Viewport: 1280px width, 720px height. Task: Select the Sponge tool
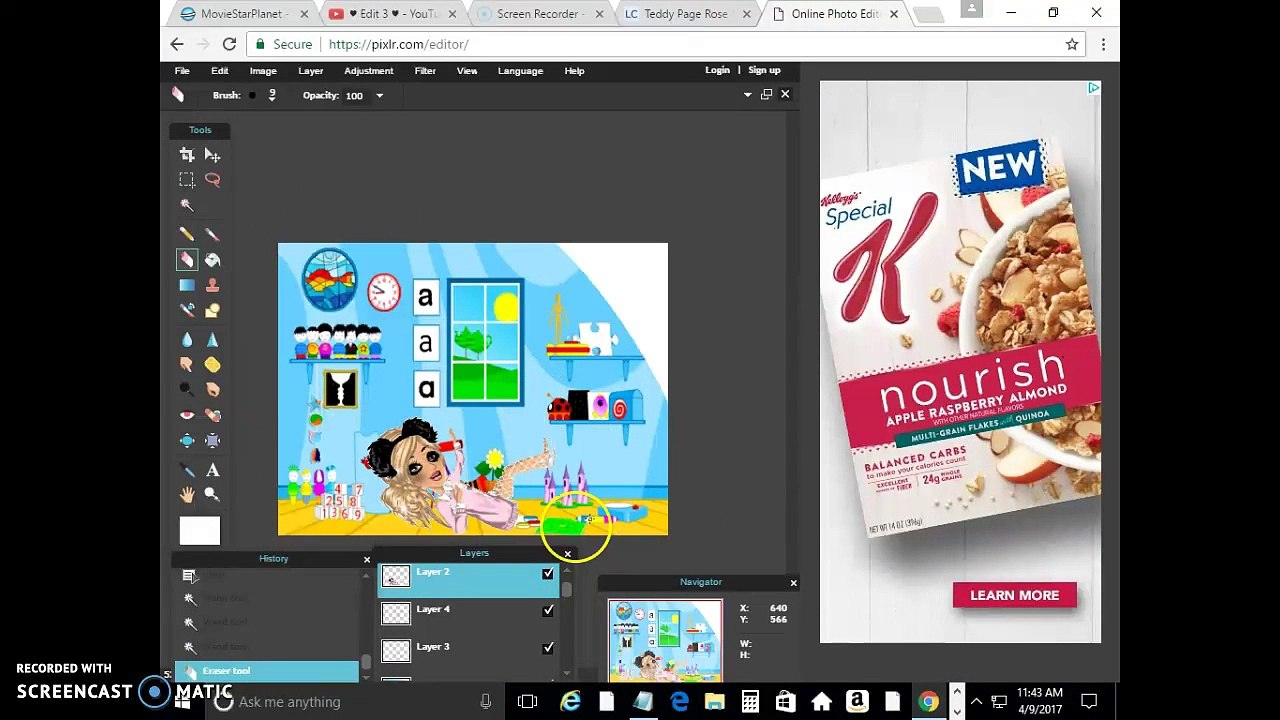pyautogui.click(x=212, y=365)
